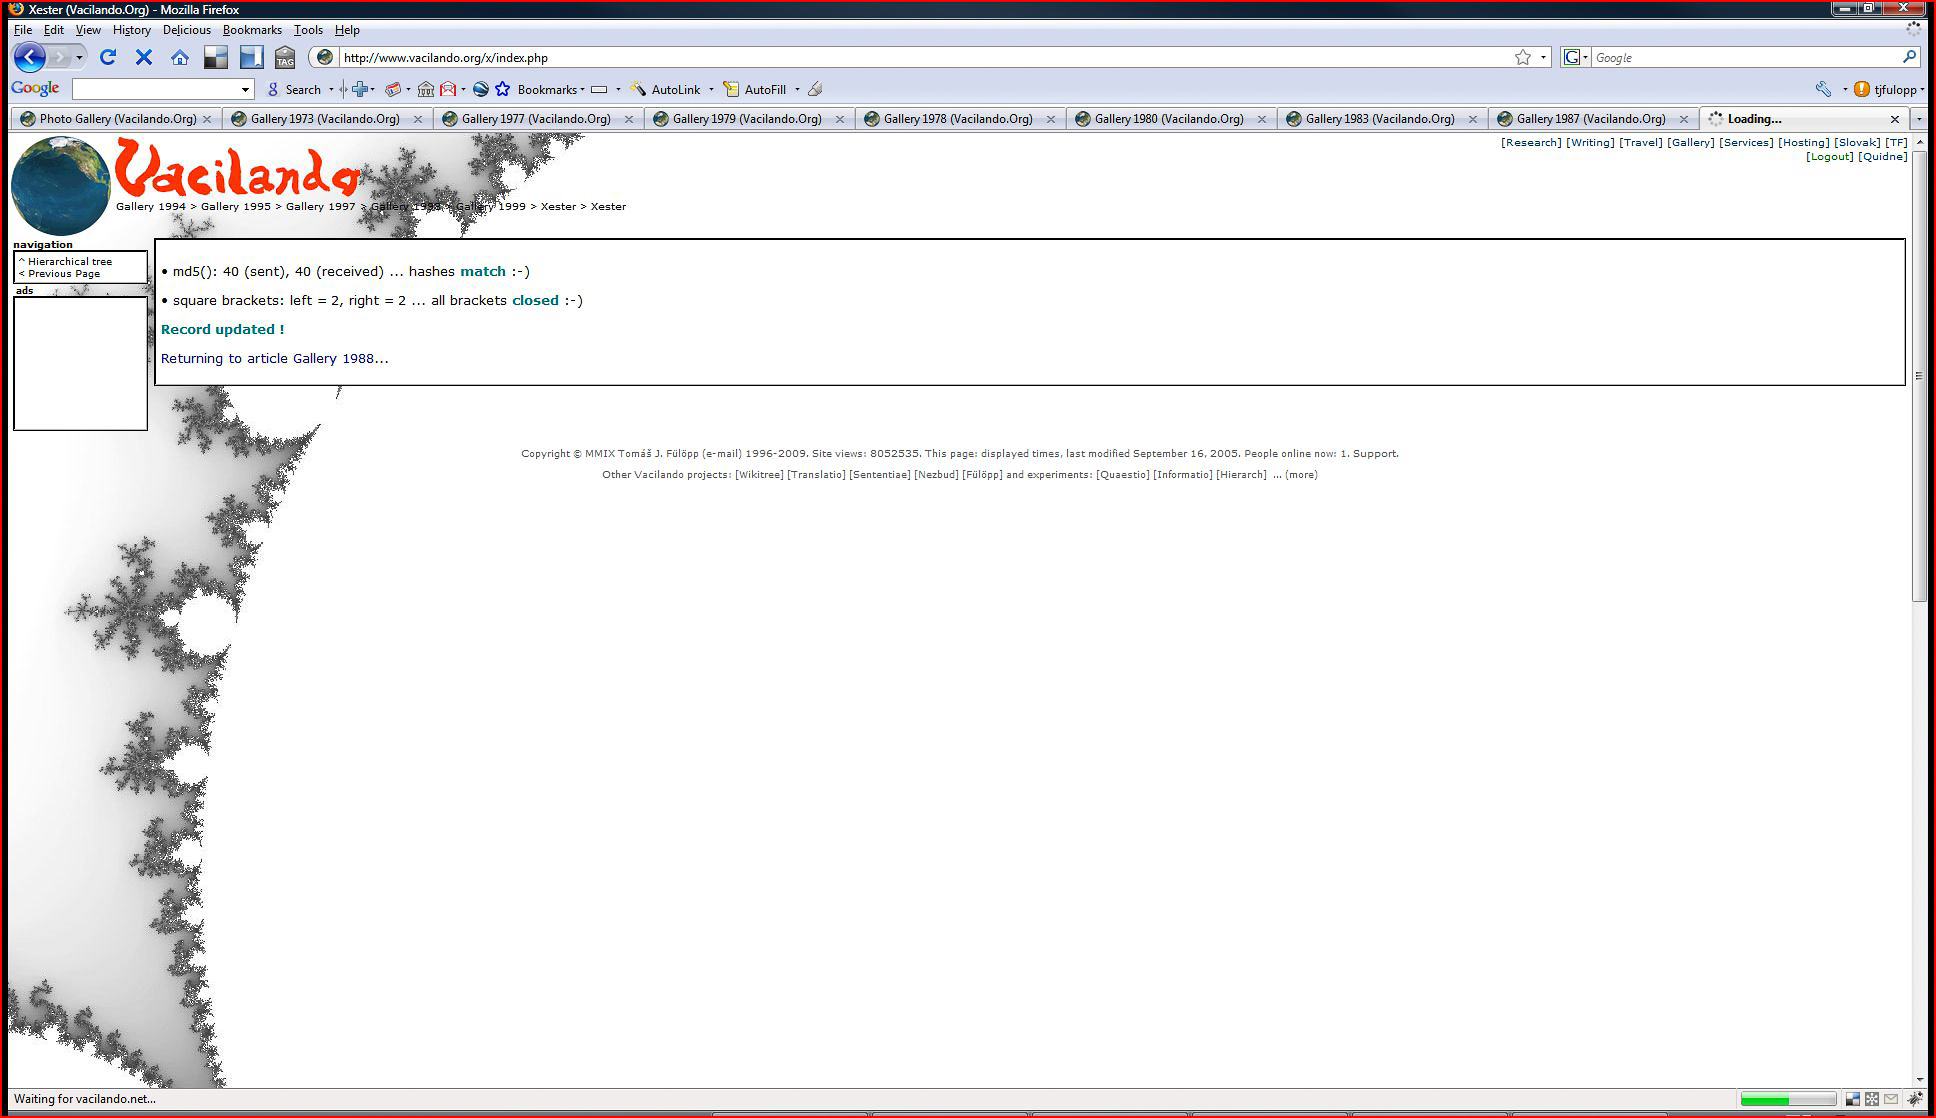Switch to Gallery 1977 tab
This screenshot has width=1936, height=1118.
pyautogui.click(x=535, y=118)
